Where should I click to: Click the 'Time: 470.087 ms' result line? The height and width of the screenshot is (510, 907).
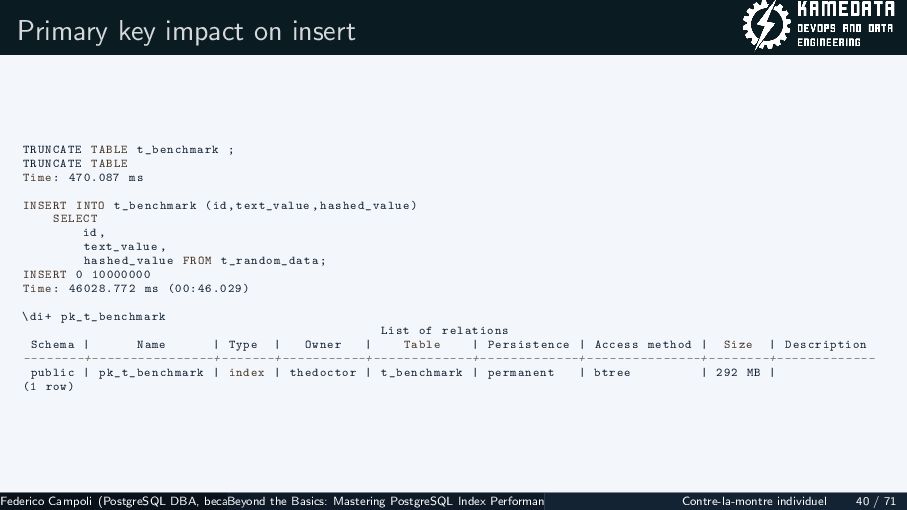[x=83, y=178]
